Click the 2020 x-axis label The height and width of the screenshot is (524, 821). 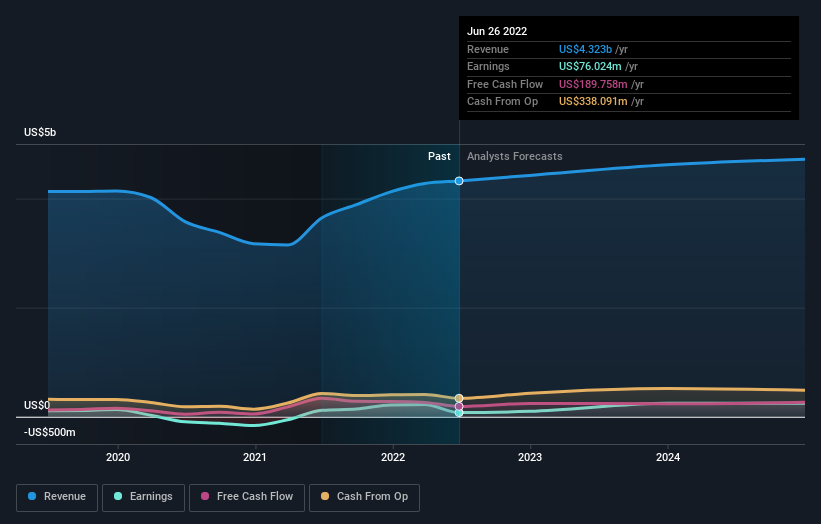(118, 458)
